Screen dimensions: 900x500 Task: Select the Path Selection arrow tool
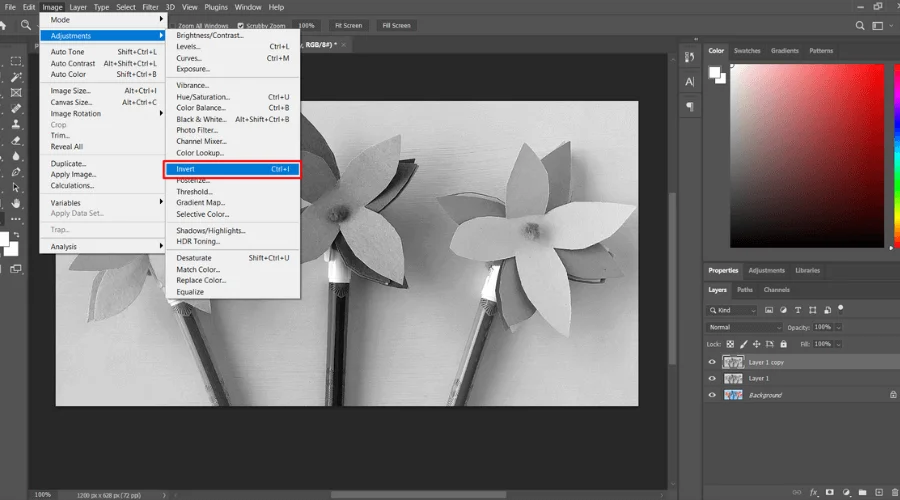pyautogui.click(x=16, y=187)
